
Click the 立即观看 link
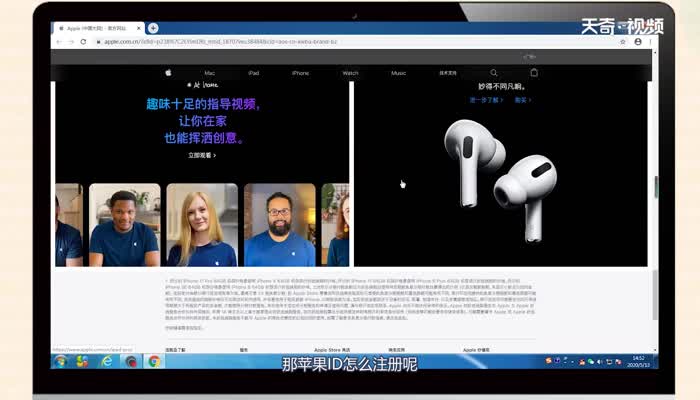202,155
